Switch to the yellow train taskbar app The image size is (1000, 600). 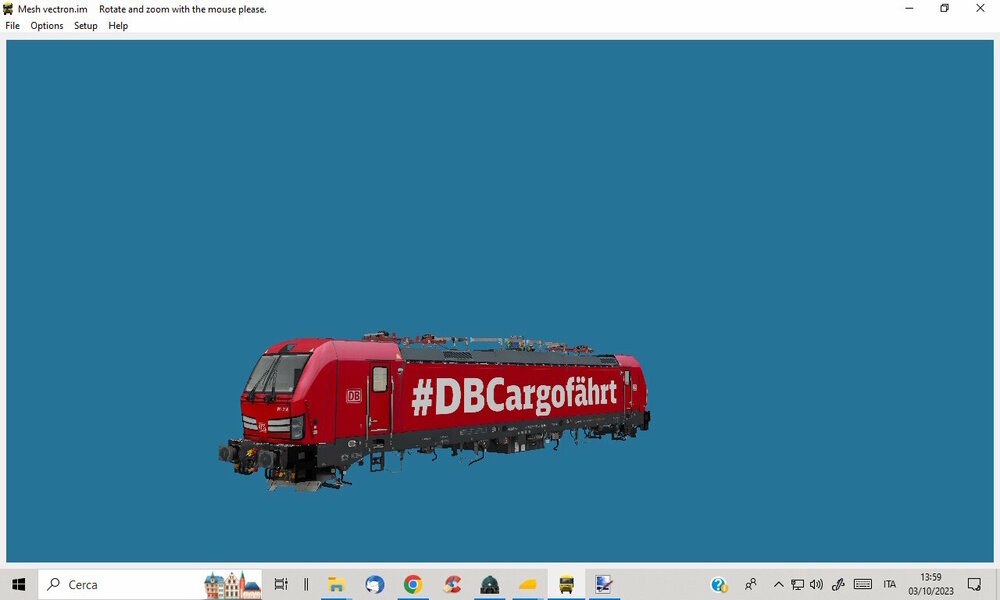pos(566,584)
